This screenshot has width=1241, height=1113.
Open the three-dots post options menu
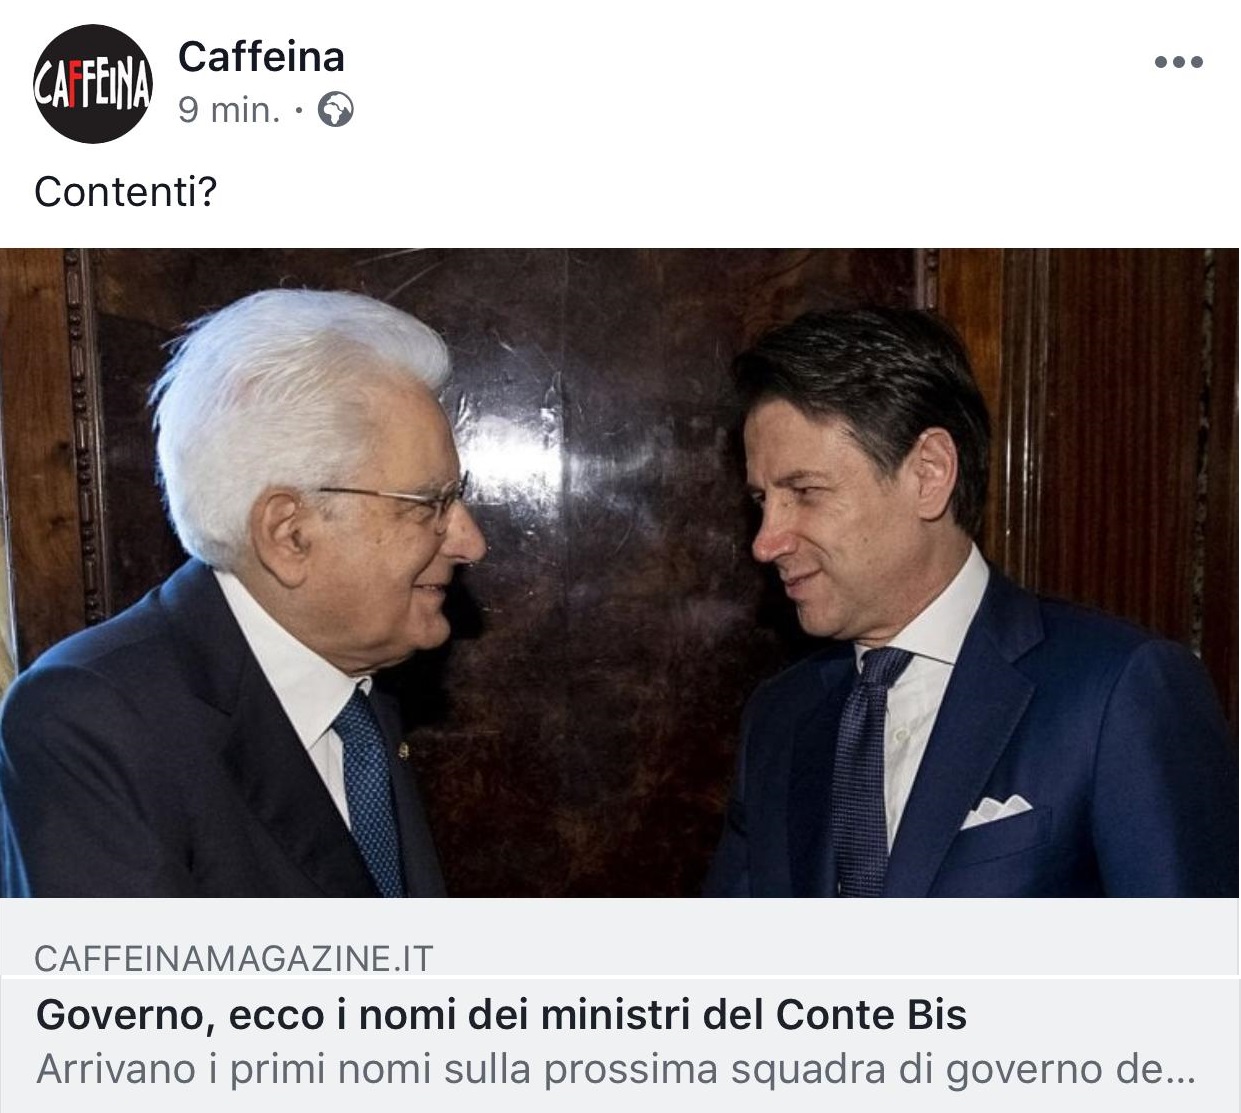pyautogui.click(x=1178, y=62)
